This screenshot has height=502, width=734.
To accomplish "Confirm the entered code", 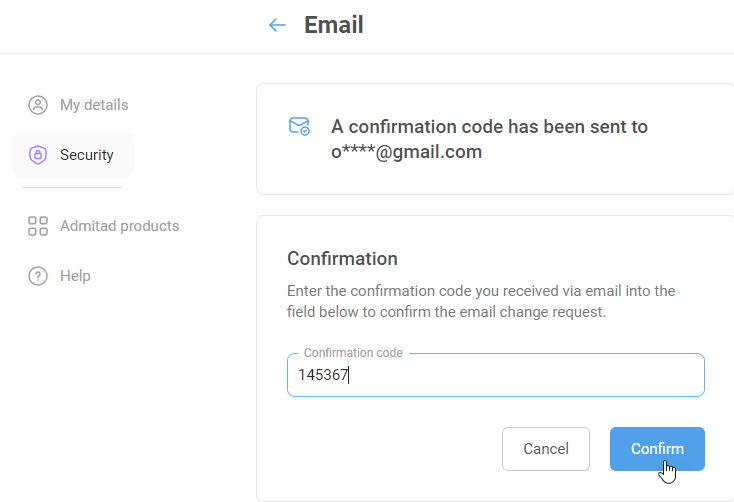I will pos(657,449).
